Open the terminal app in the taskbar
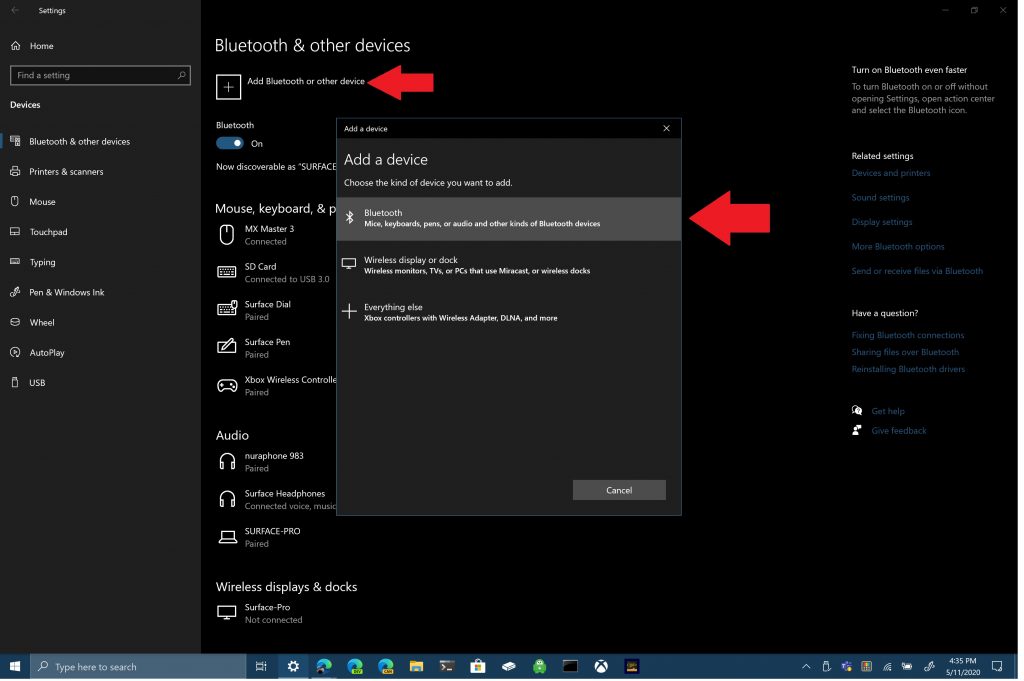The image size is (1024, 681). 449,669
